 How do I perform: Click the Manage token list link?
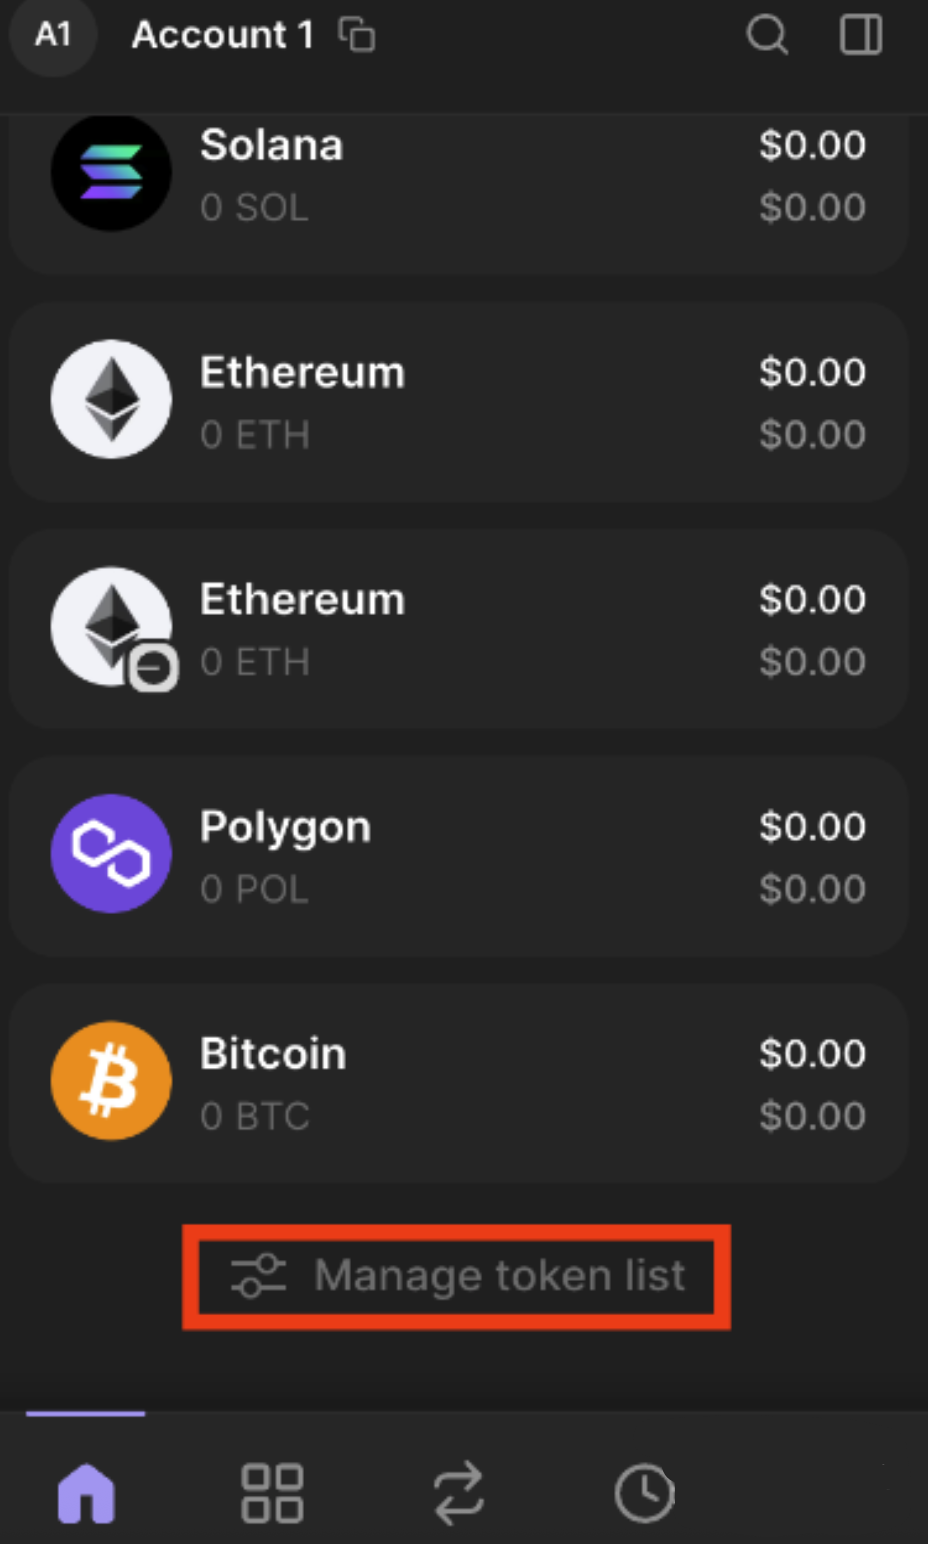[499, 1276]
